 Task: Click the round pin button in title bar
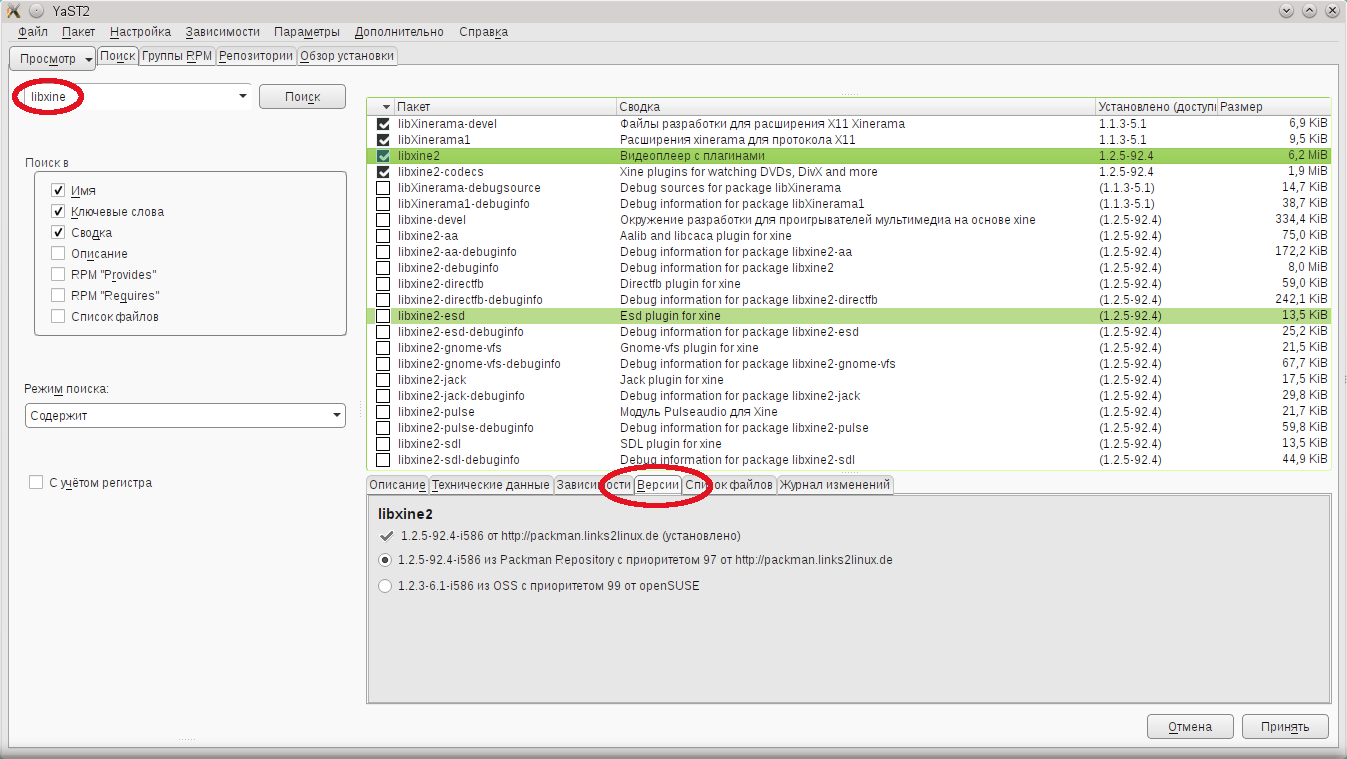coord(37,11)
